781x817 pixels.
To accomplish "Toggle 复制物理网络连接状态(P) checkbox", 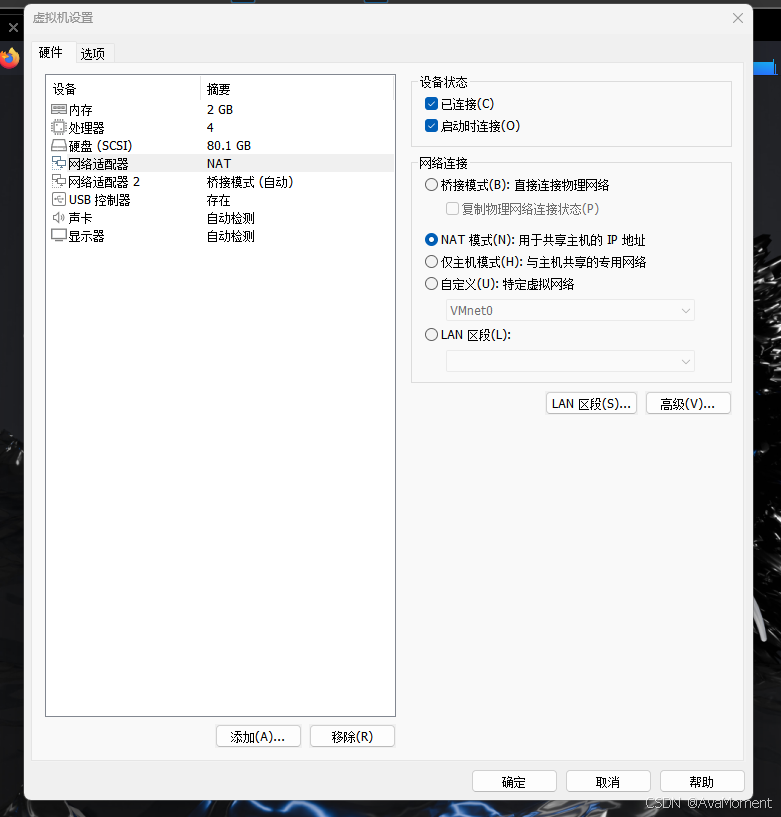I will [x=452, y=209].
